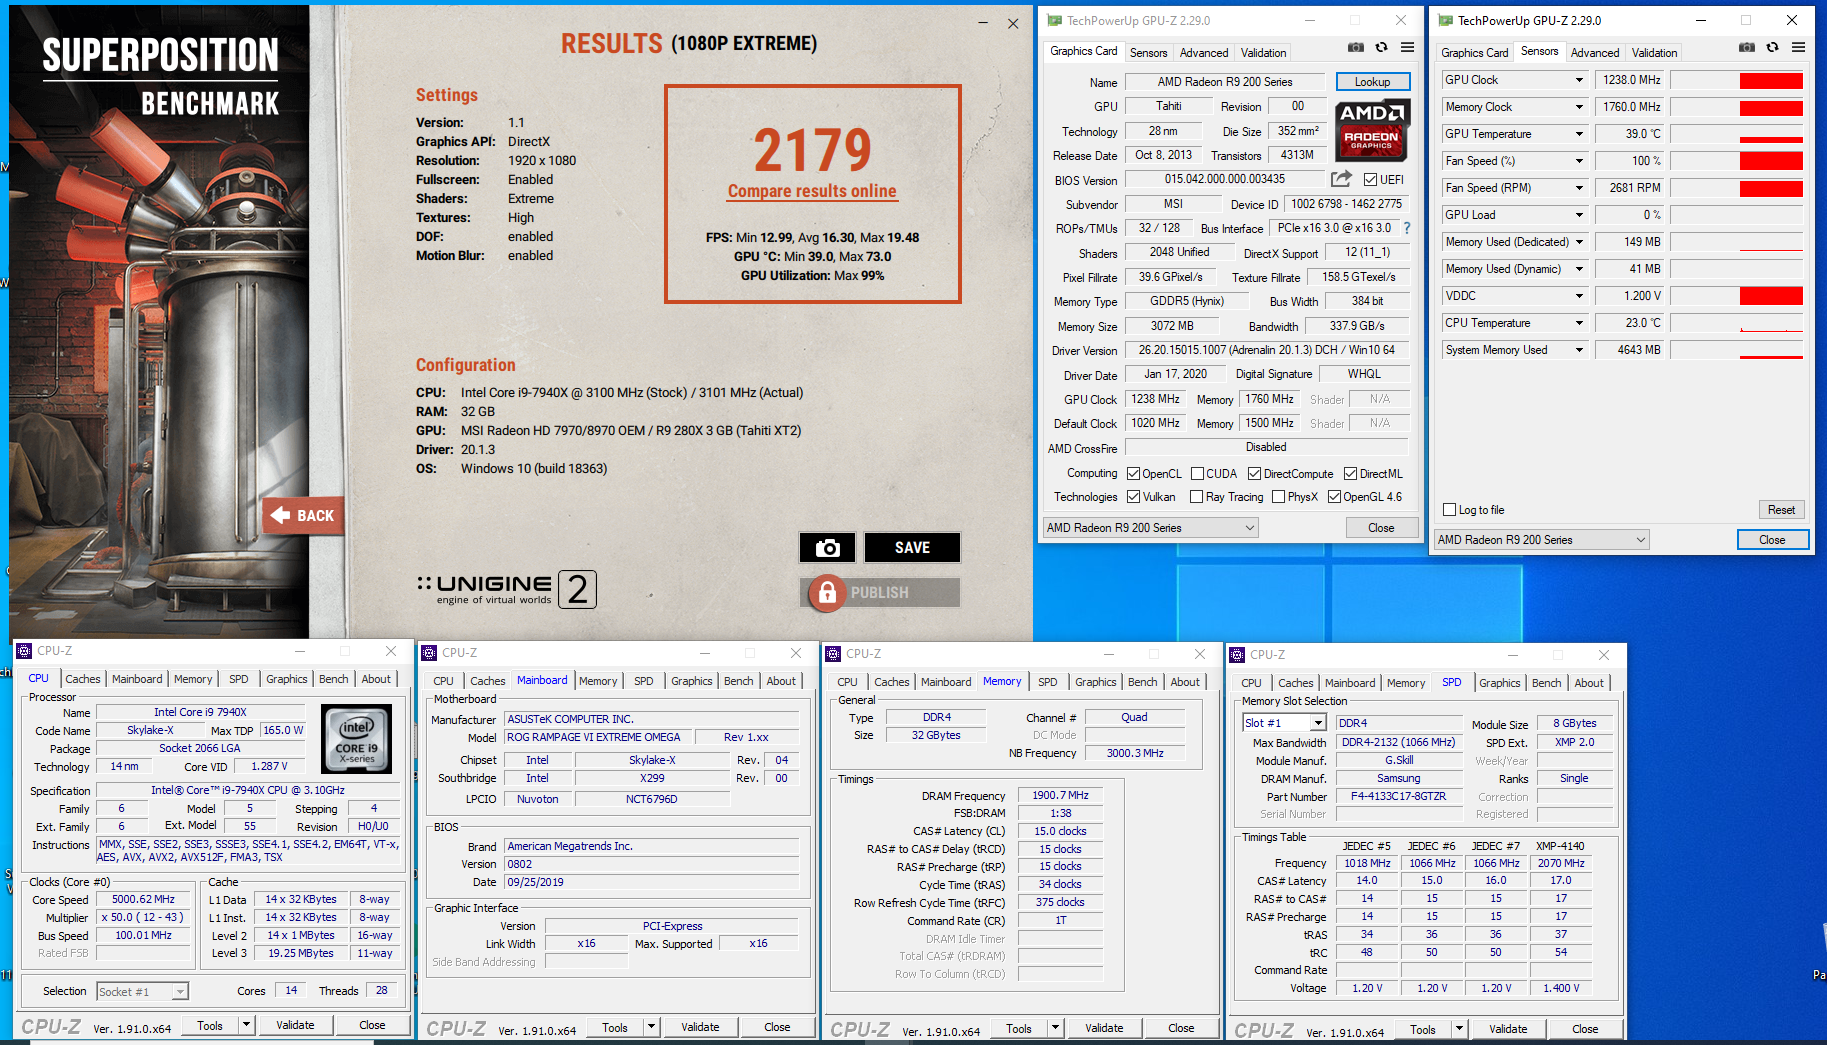Click Tools button in CPU-Z SPD window
Image resolution: width=1827 pixels, height=1045 pixels.
click(x=1422, y=1029)
